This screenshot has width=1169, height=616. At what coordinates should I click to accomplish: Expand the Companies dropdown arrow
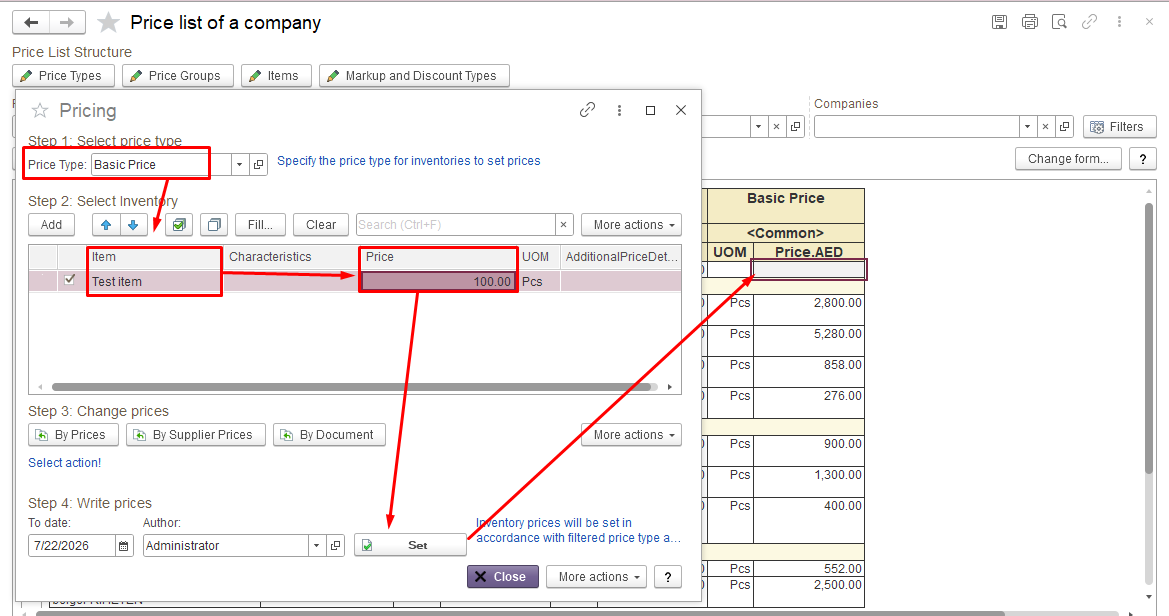pyautogui.click(x=1027, y=127)
